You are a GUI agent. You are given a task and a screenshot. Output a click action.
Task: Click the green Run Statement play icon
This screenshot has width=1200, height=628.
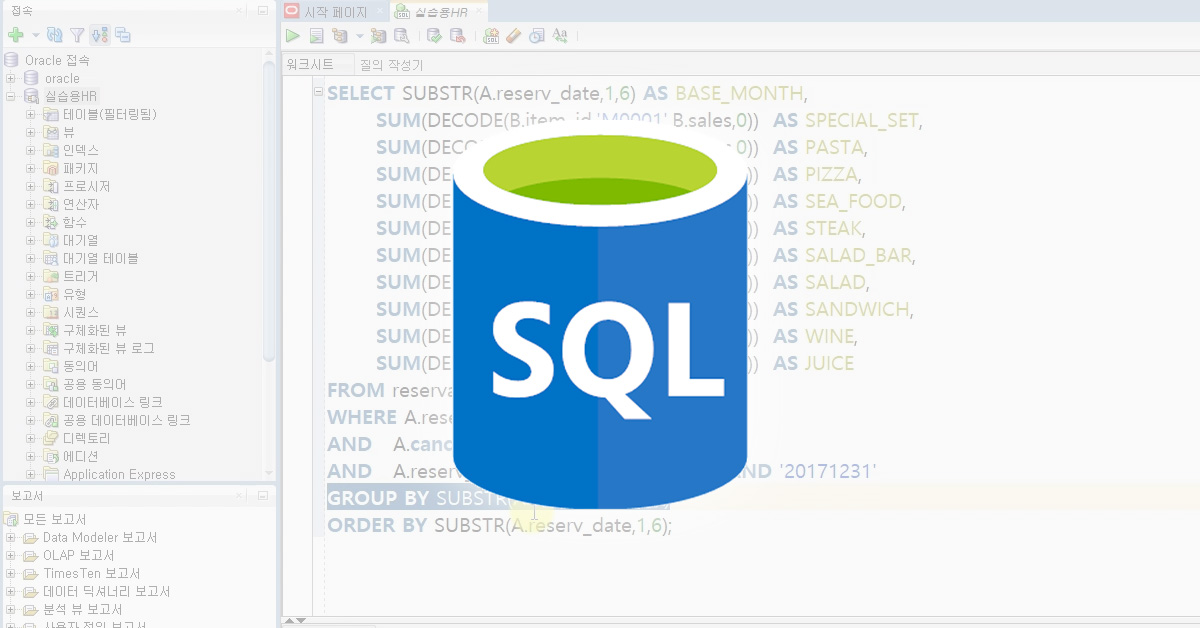tap(292, 35)
